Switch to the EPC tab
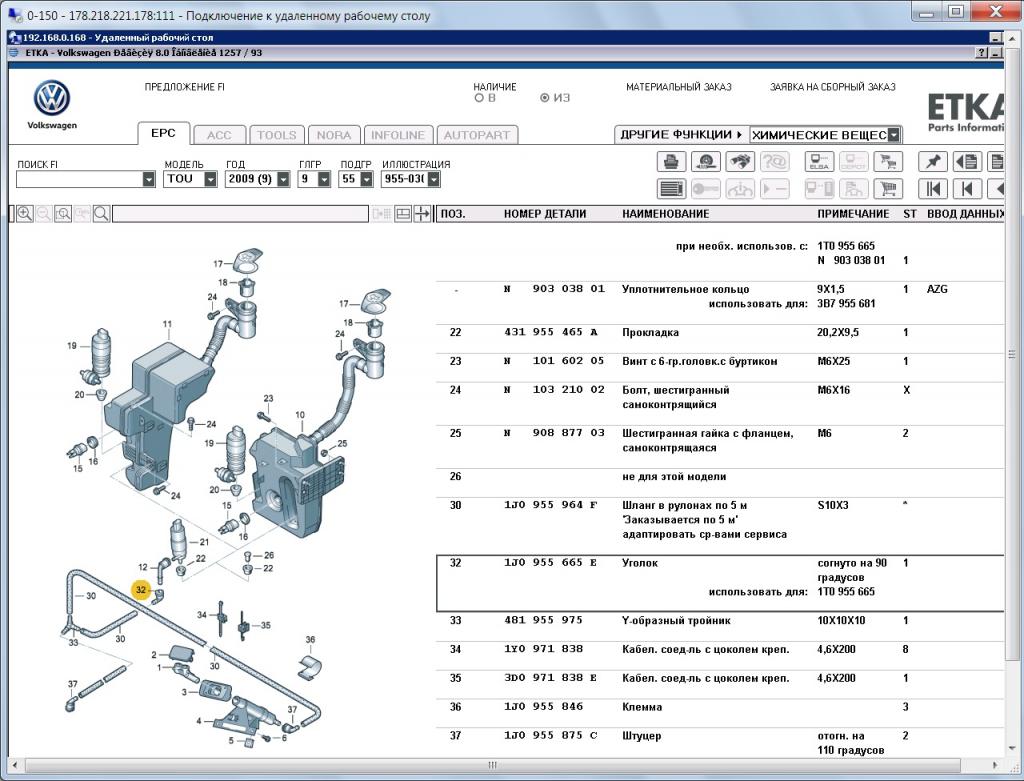The height and width of the screenshot is (781, 1024). pos(163,133)
